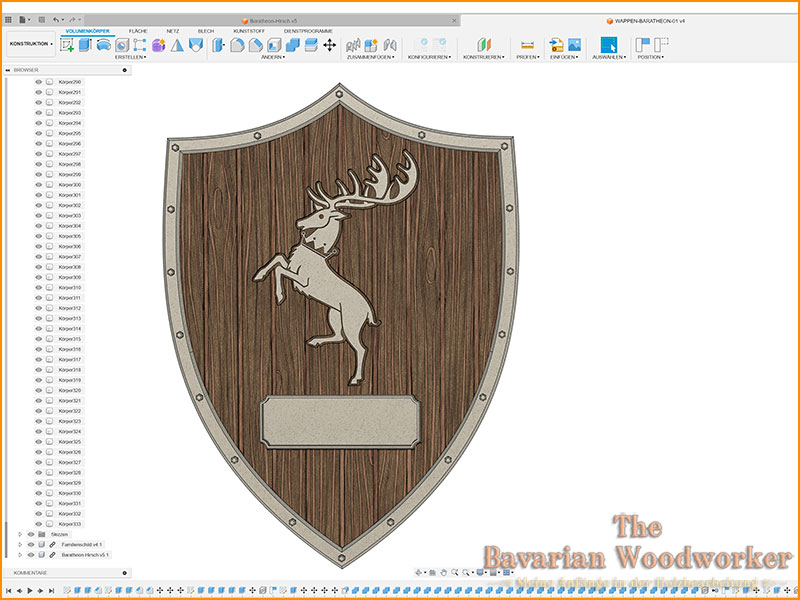Image resolution: width=800 pixels, height=600 pixels.
Task: Choose the Orbit navigation icon
Action: point(418,572)
